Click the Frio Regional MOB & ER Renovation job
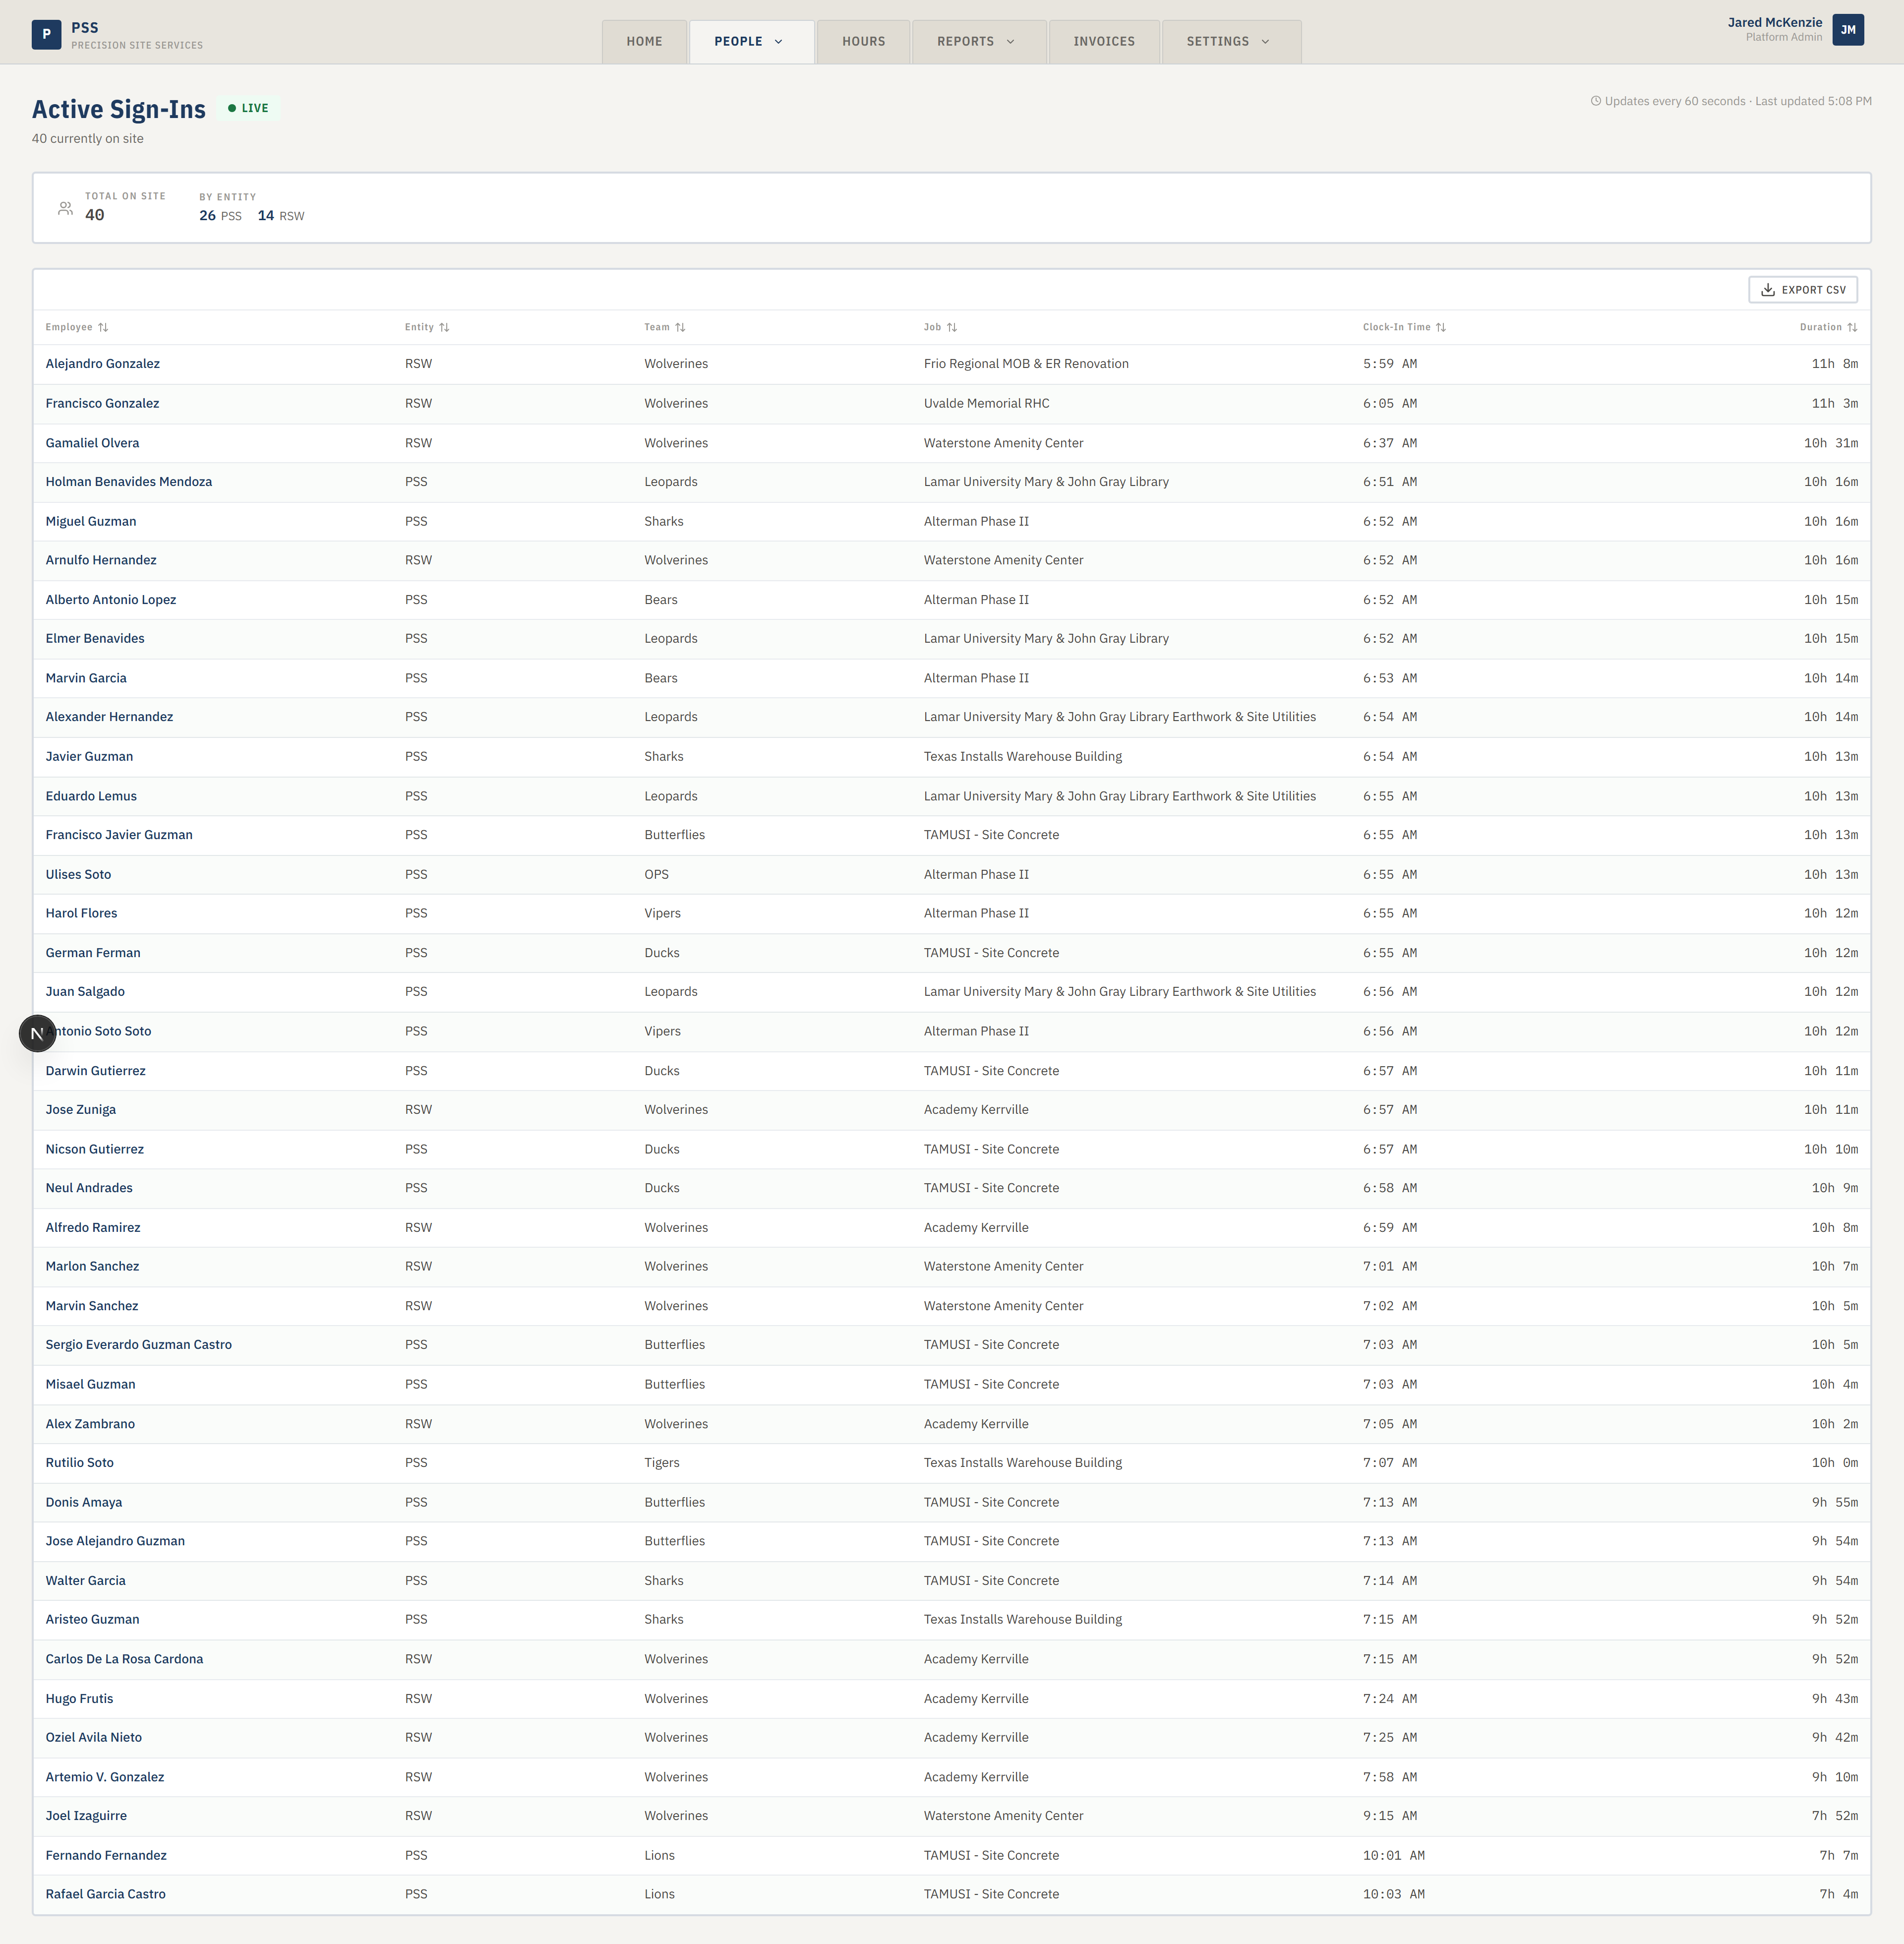This screenshot has height=1944, width=1904. pyautogui.click(x=1026, y=364)
